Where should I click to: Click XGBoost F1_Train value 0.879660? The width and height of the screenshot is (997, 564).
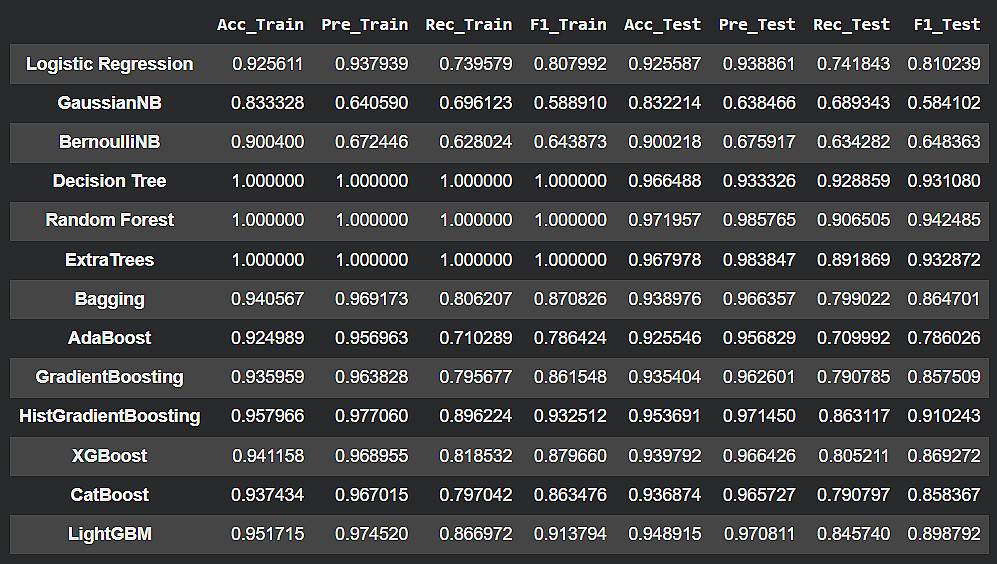(x=570, y=456)
